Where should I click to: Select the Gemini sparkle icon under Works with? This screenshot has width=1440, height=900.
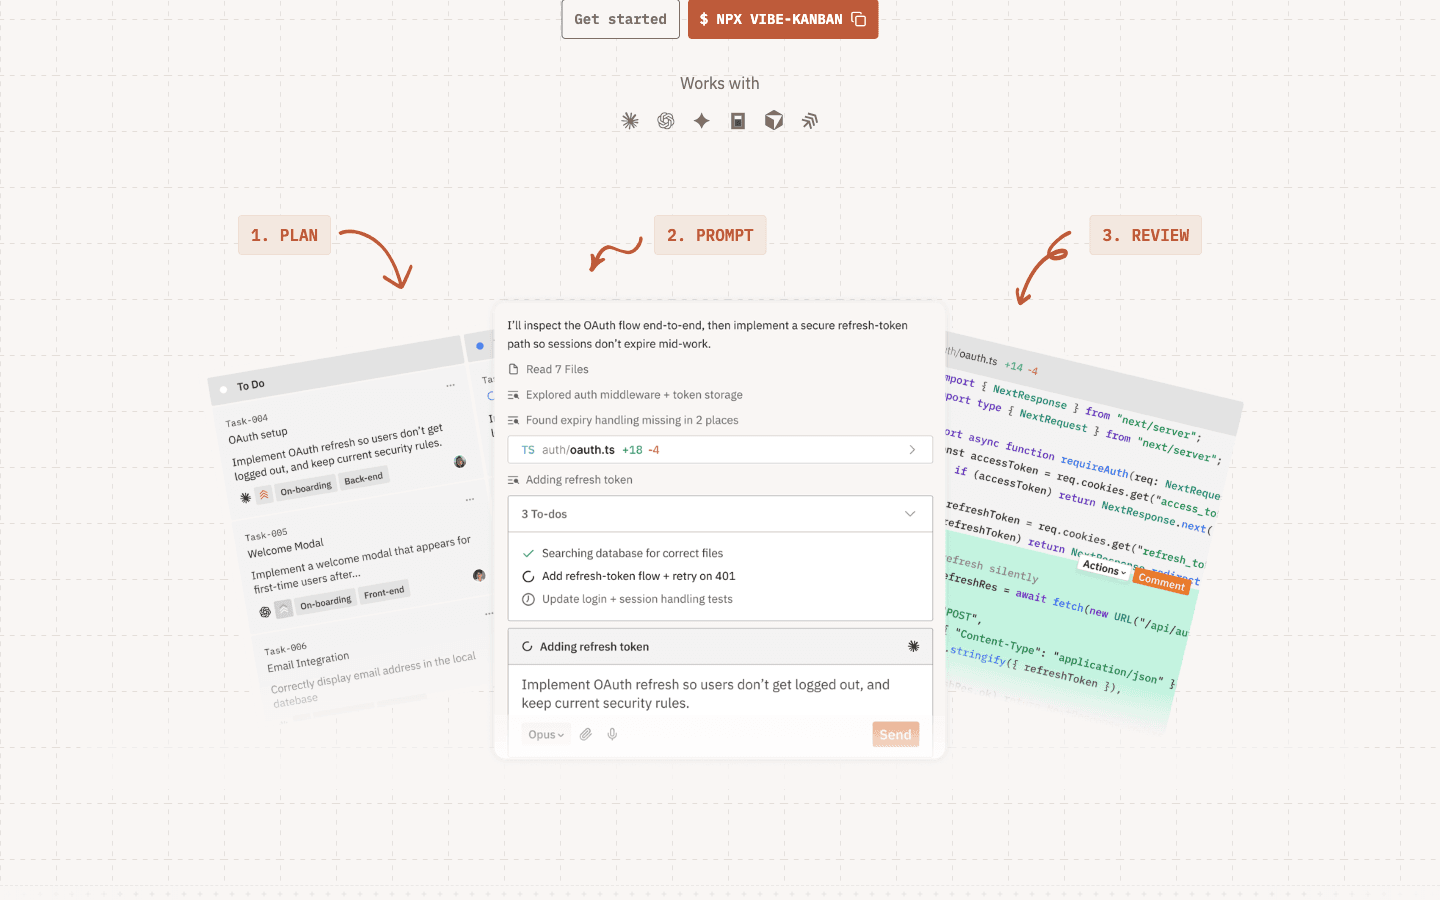701,120
